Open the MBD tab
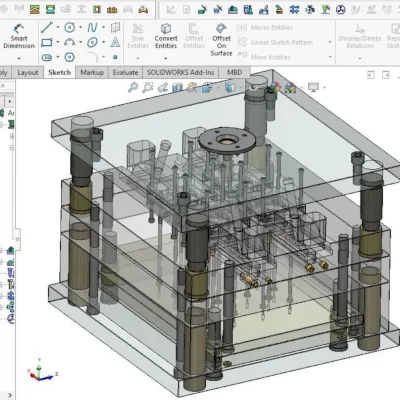The image size is (400, 400). [234, 72]
